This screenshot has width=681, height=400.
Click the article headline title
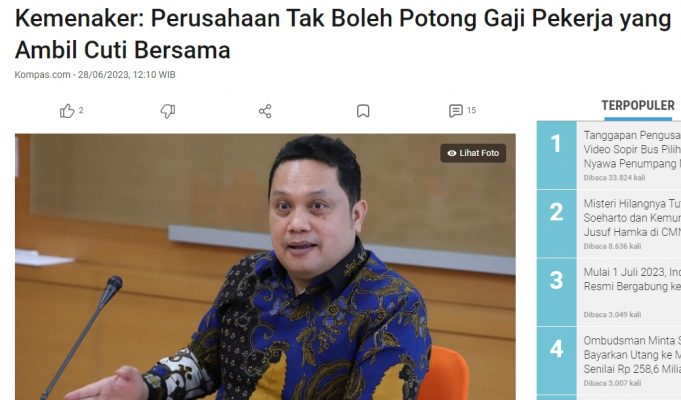tap(343, 34)
